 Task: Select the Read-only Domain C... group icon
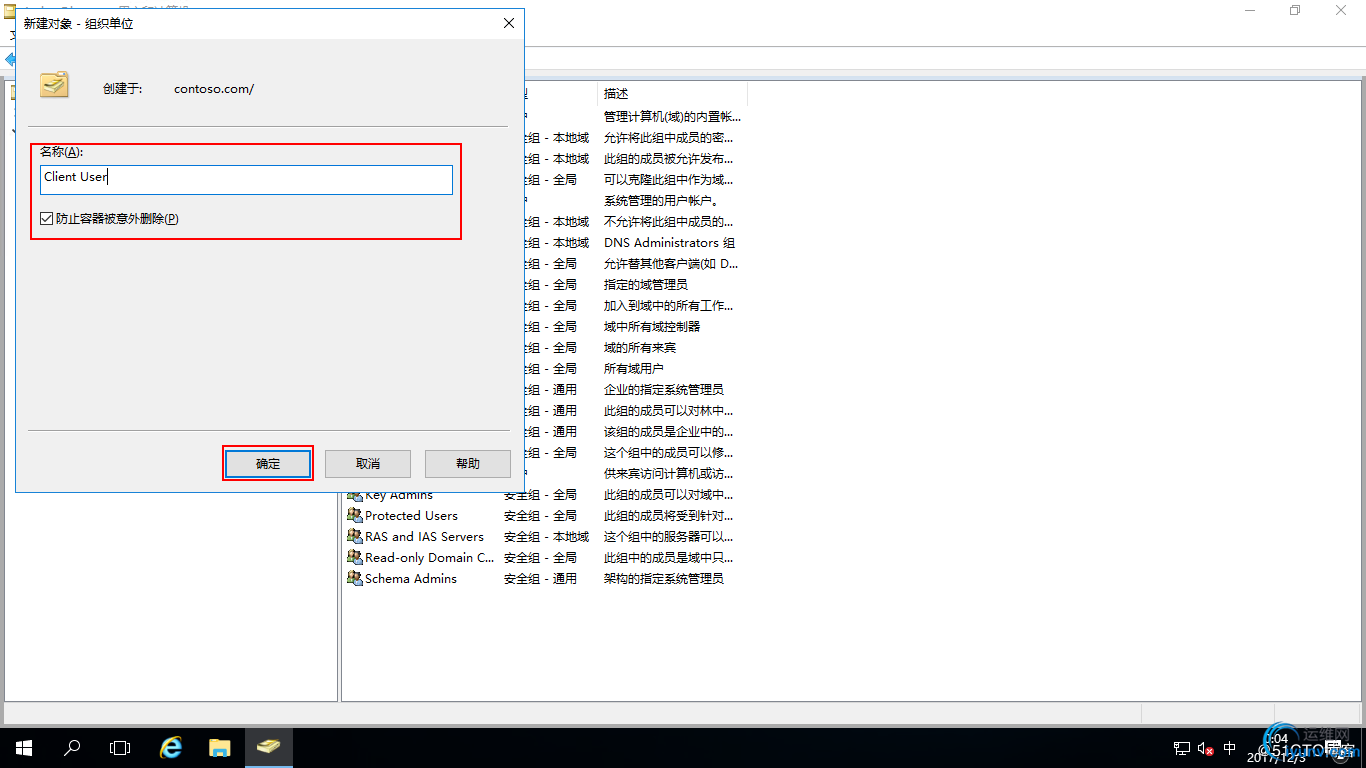click(x=354, y=557)
